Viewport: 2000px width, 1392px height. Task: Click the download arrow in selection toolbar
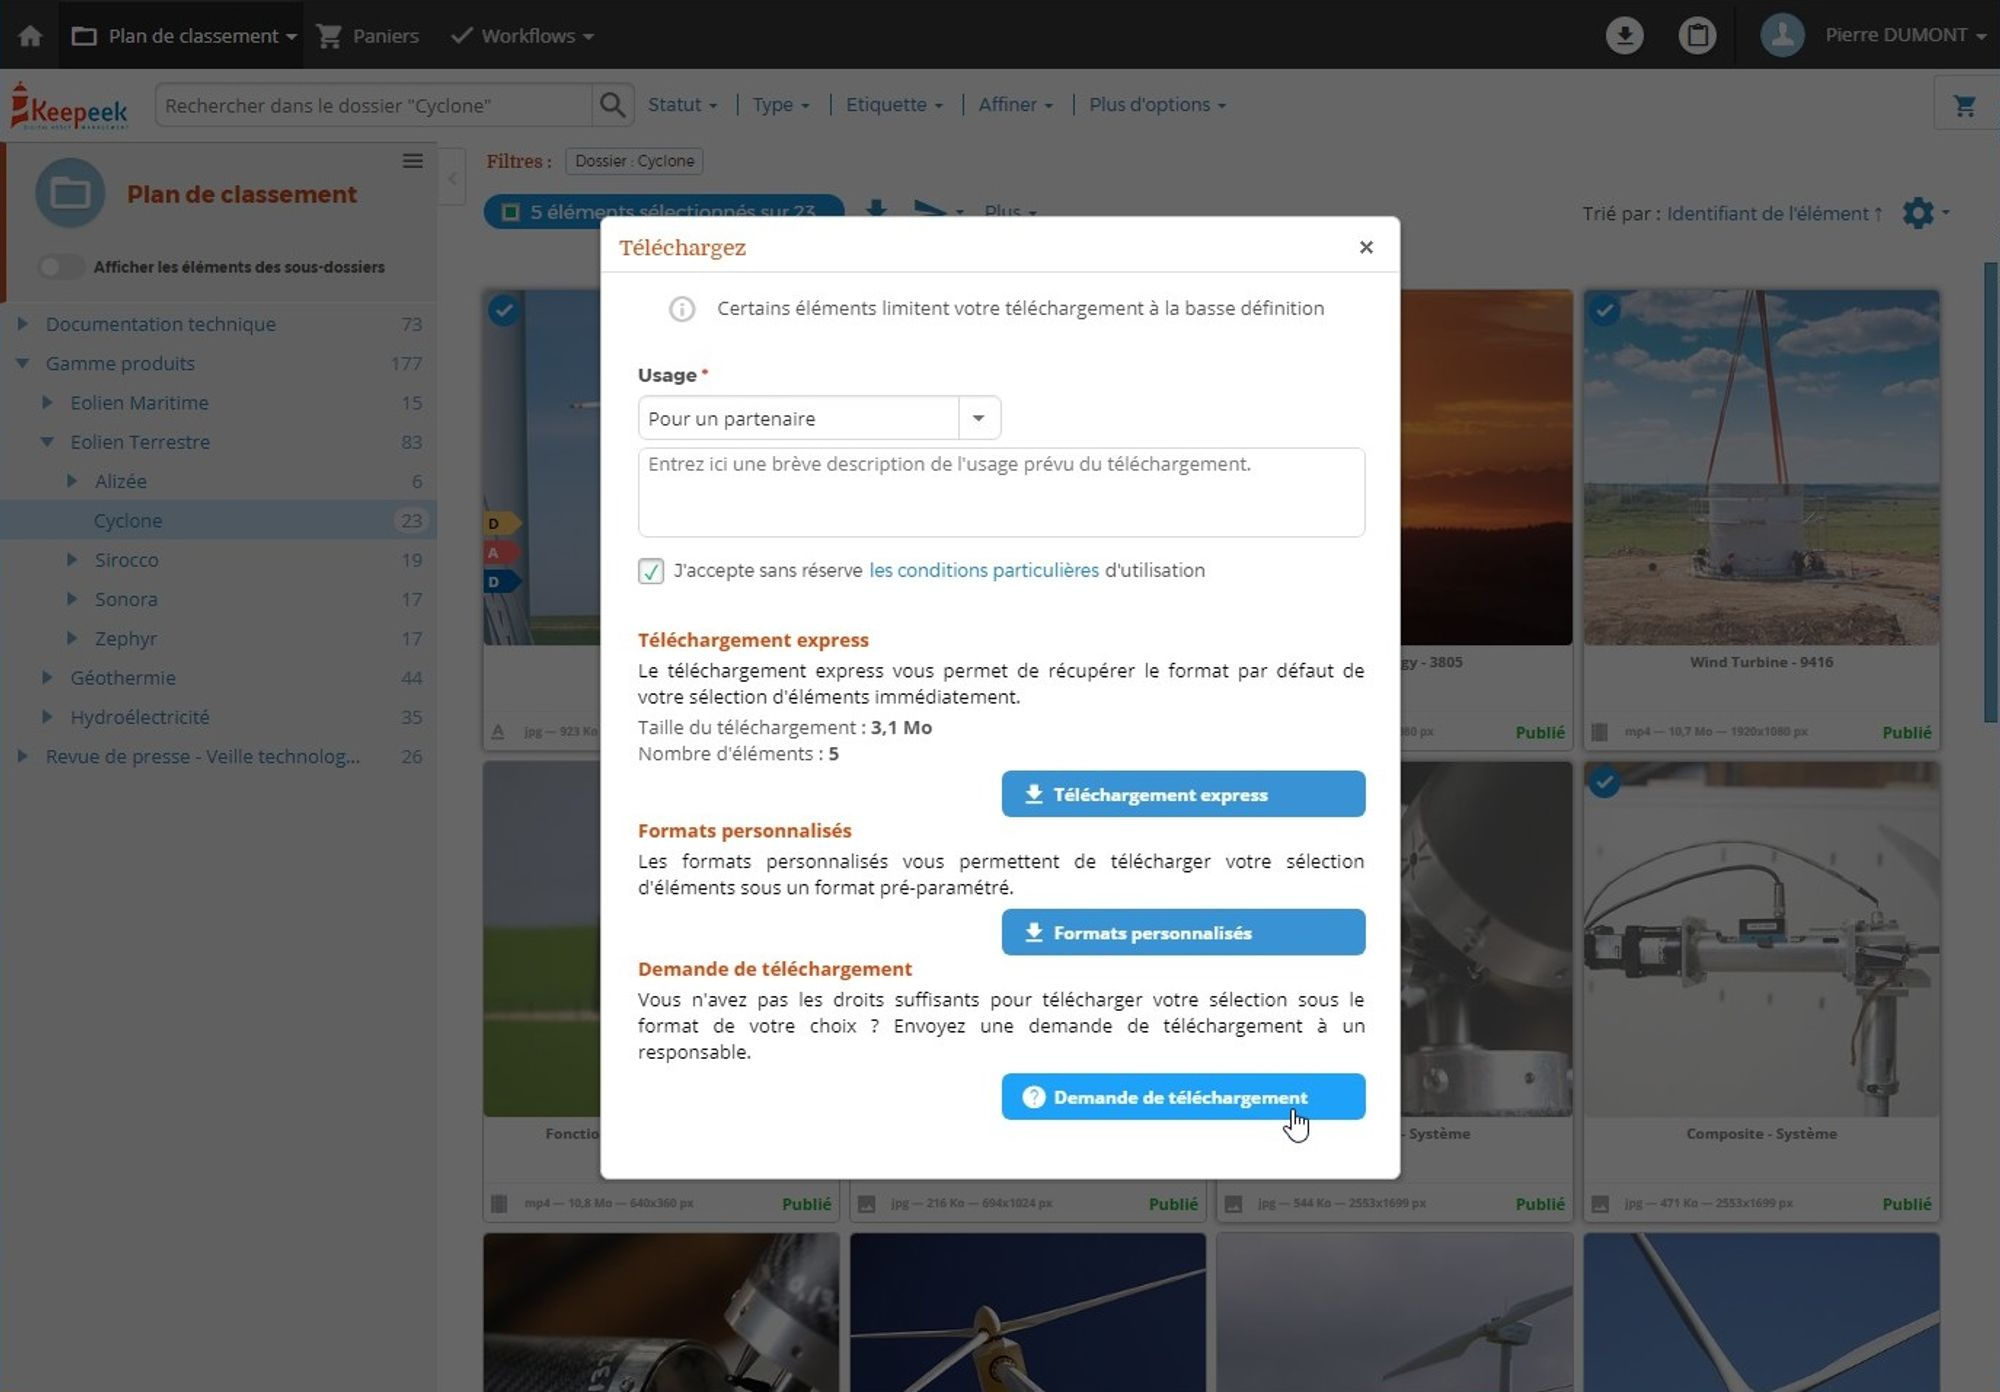point(876,208)
